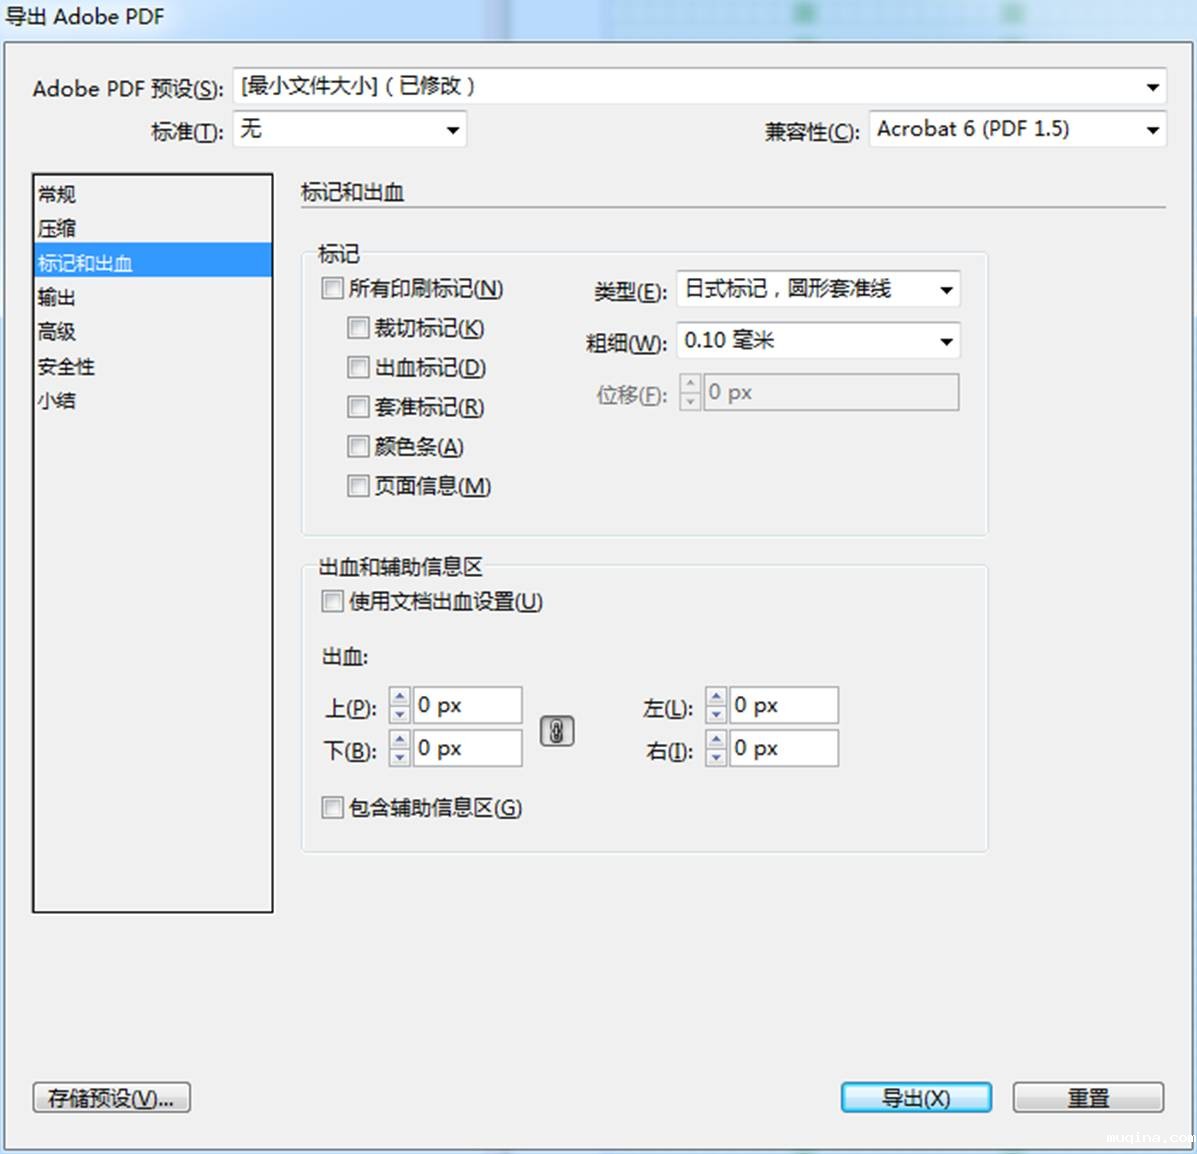Tick the 包含辅助信息区 checkbox
The image size is (1197, 1154).
click(x=333, y=807)
